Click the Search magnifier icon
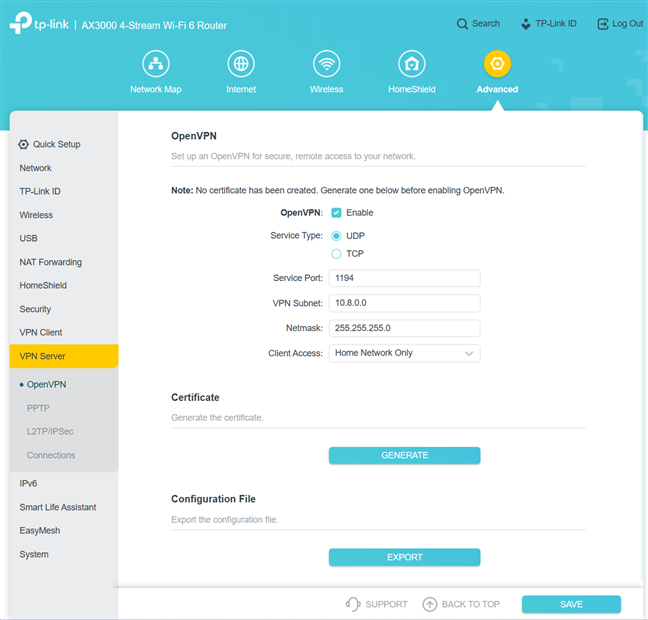This screenshot has height=620, width=648. (462, 24)
